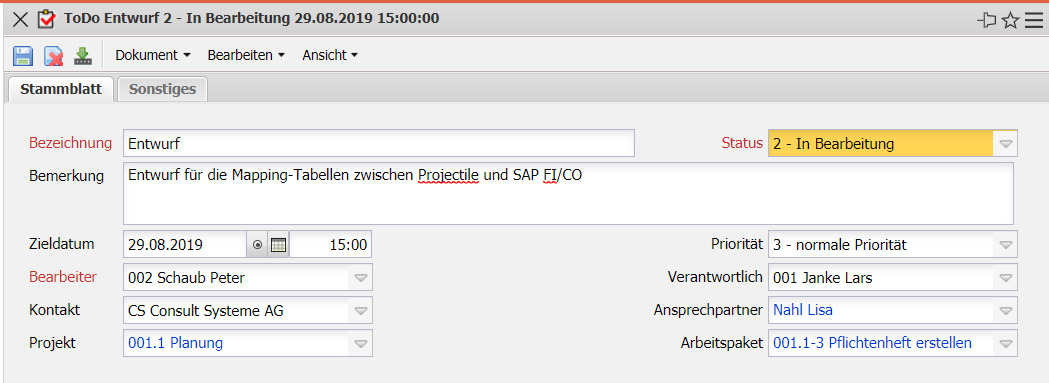
Task: Follow the 001.1 Planung project link
Action: 176,343
